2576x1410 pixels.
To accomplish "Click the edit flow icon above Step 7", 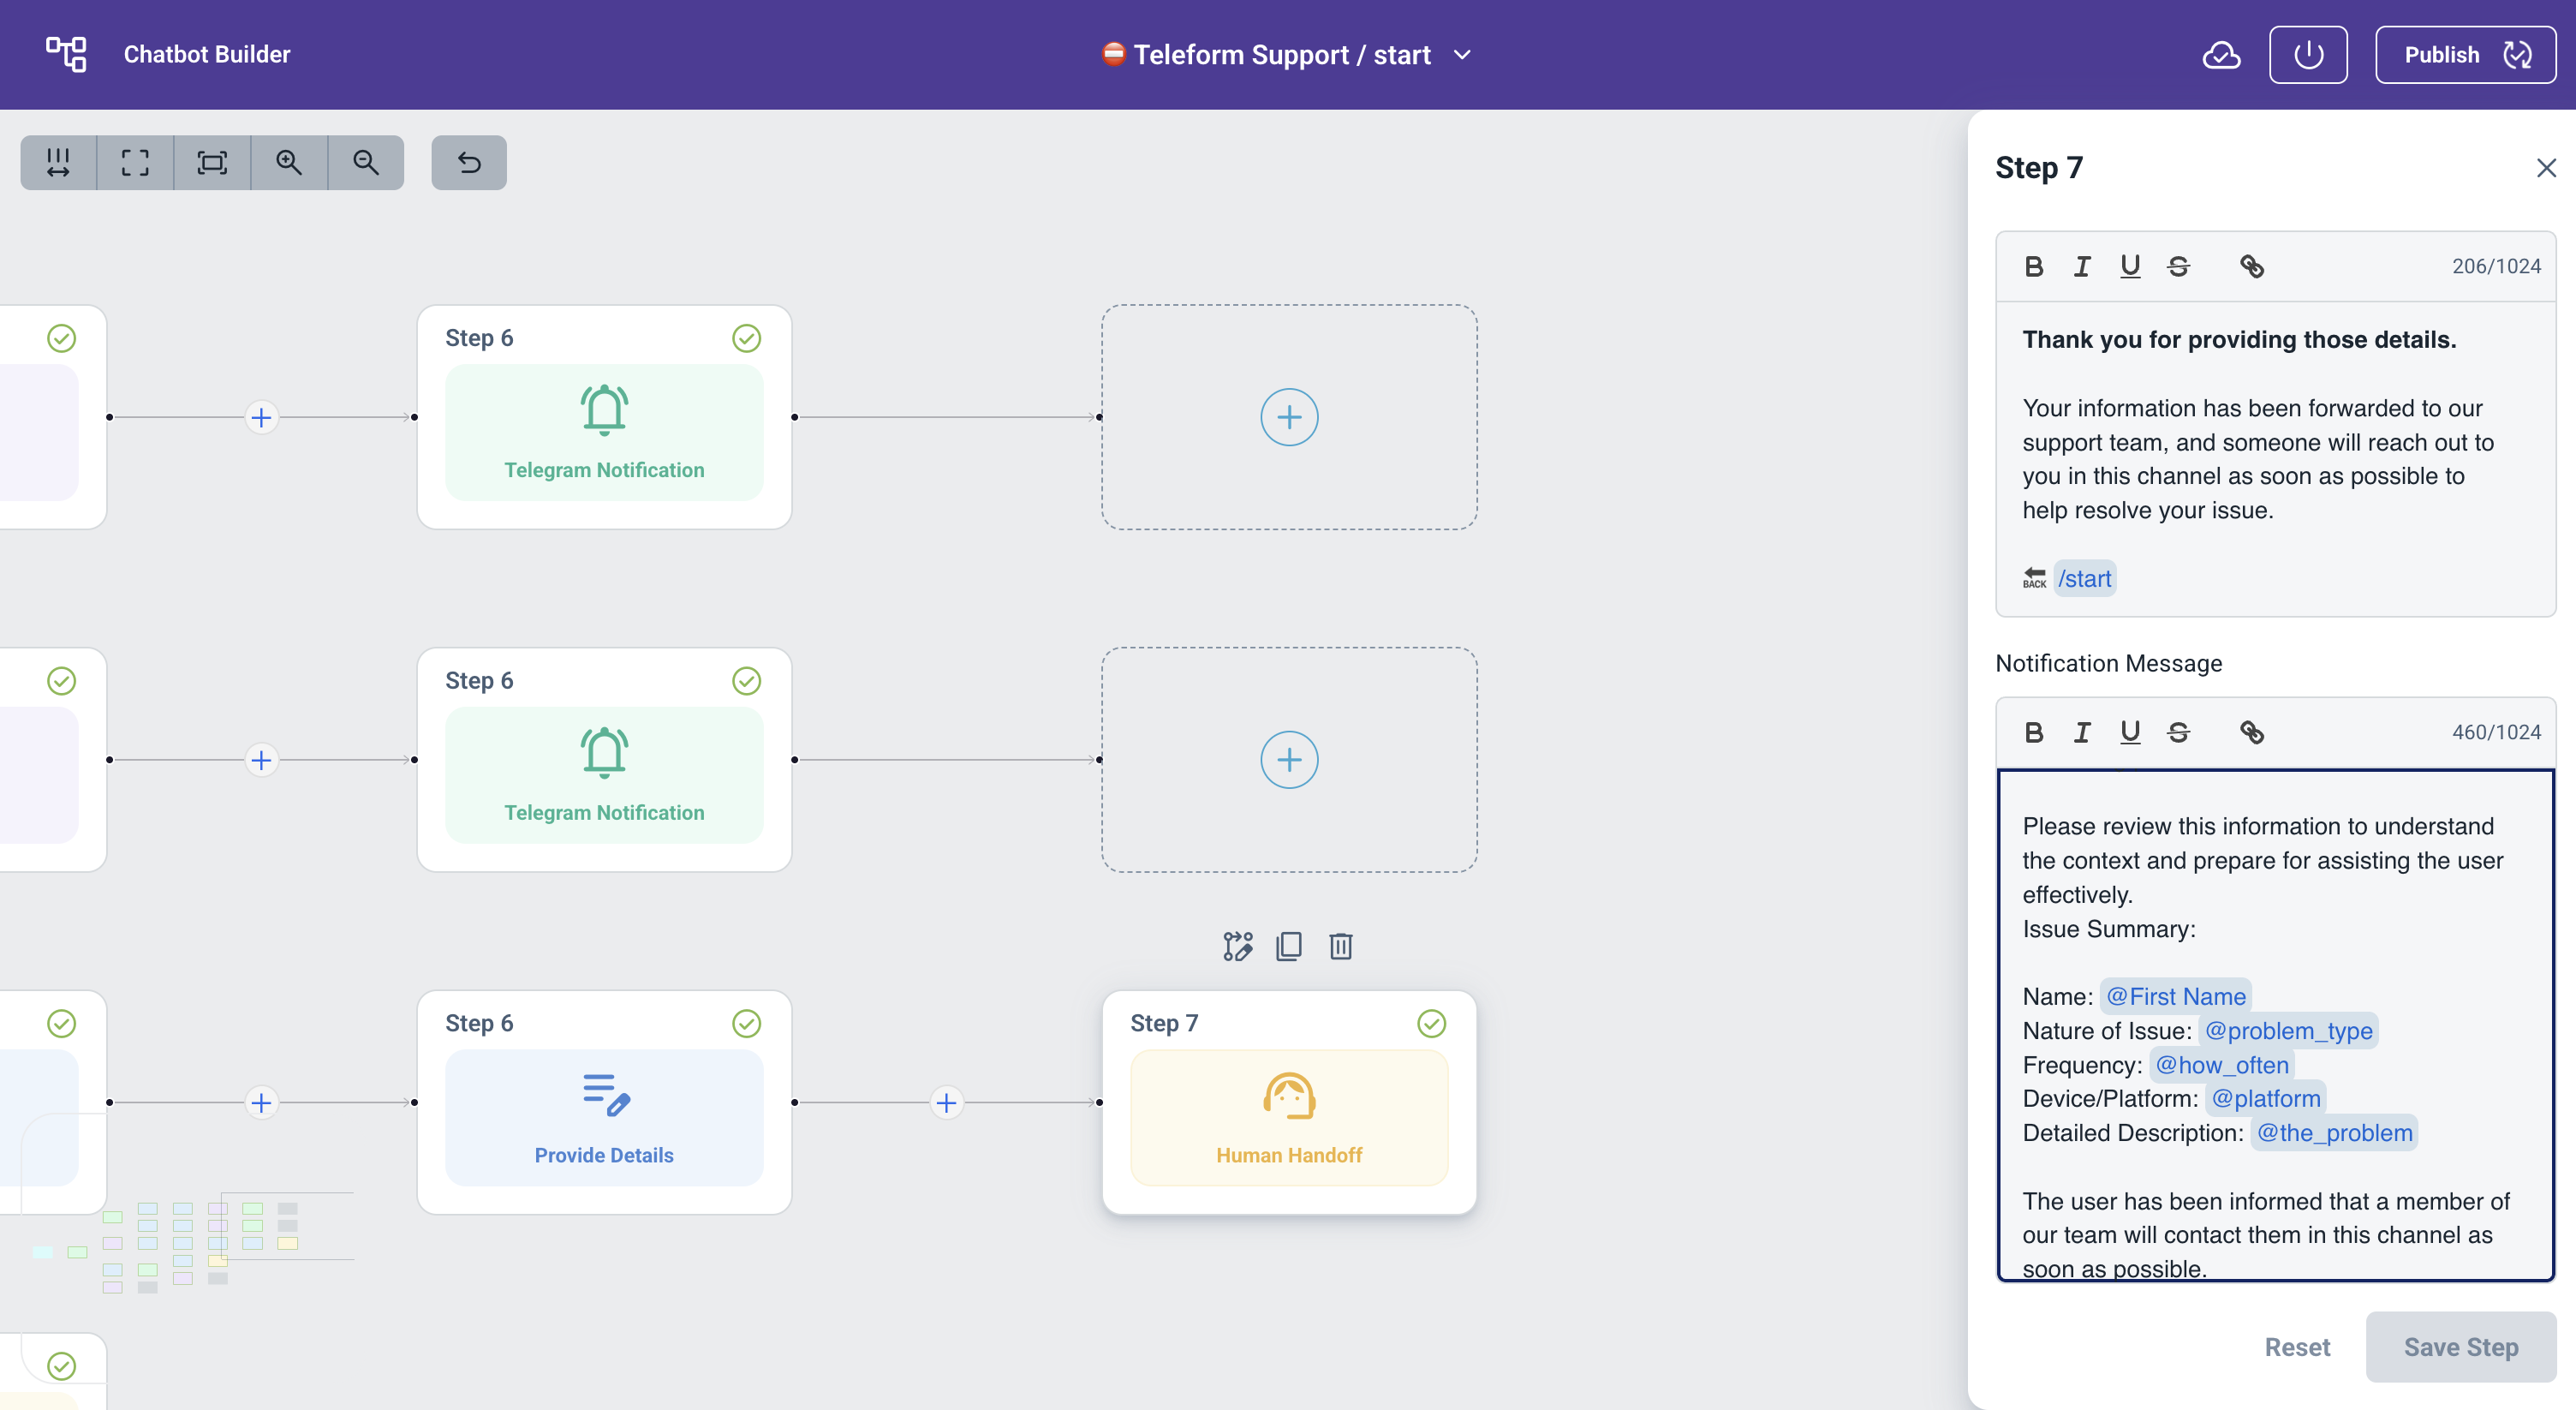I will tap(1237, 946).
